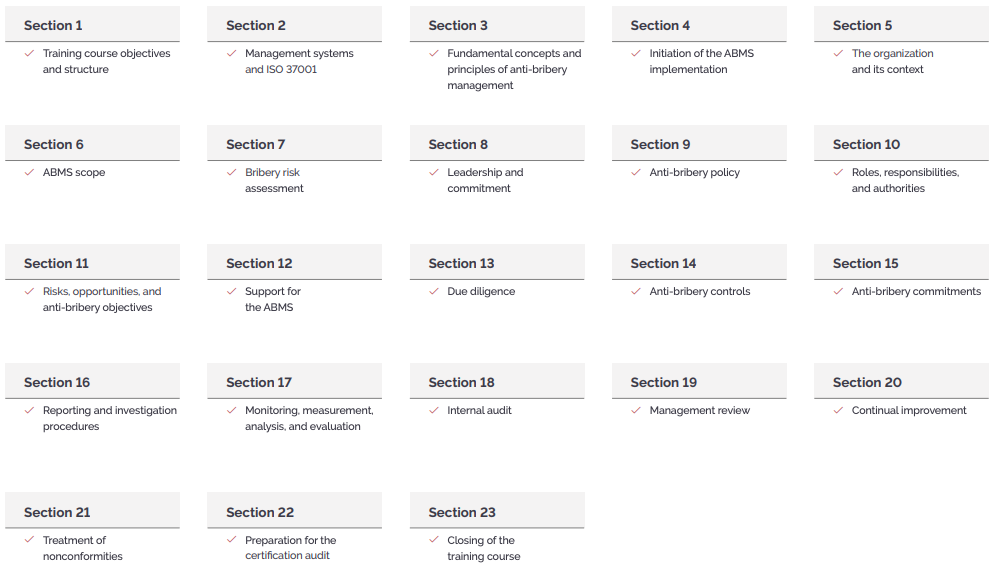Click the checkmark next to ABMS scope
This screenshot has width=996, height=579.
pyautogui.click(x=29, y=172)
